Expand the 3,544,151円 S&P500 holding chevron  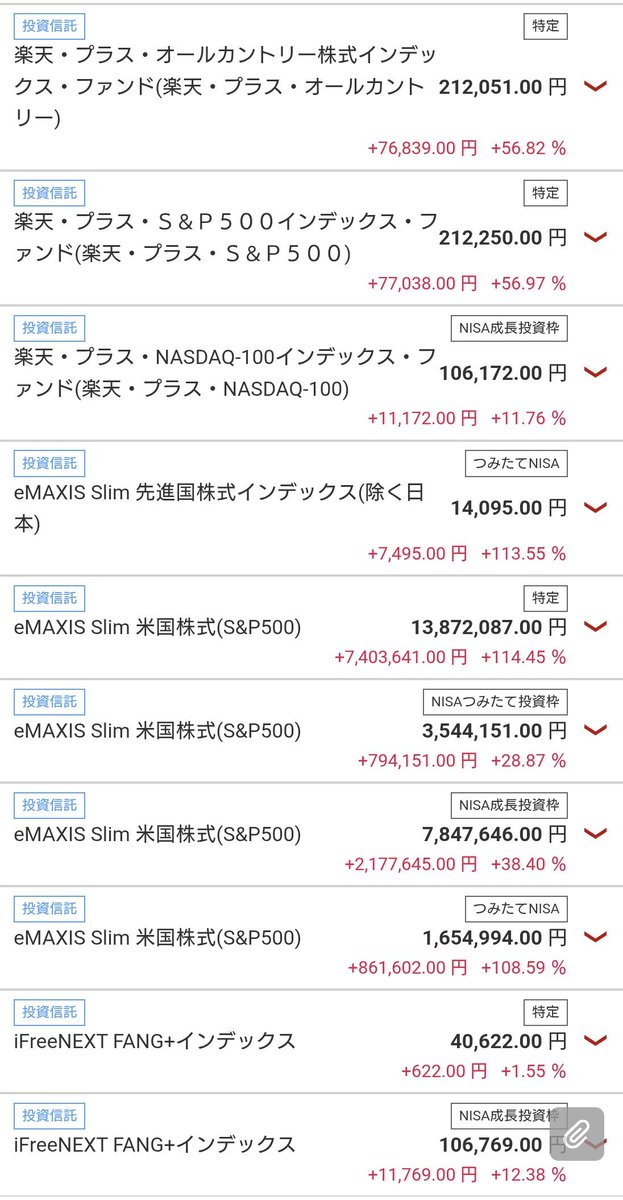pos(595,730)
